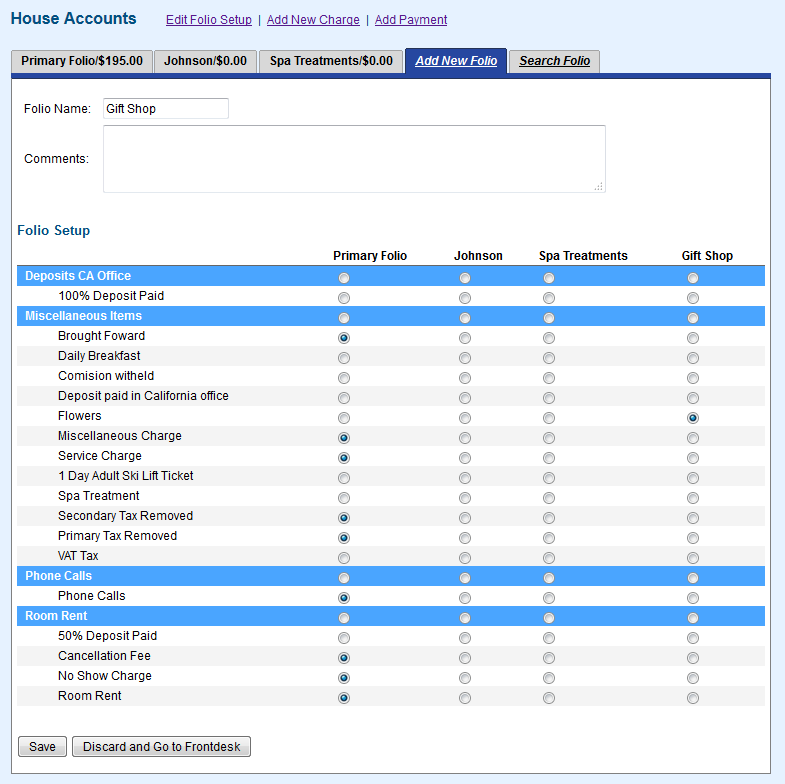Set VAT Tax to Gift Shop
Viewport: 785px width, 784px height.
692,558
